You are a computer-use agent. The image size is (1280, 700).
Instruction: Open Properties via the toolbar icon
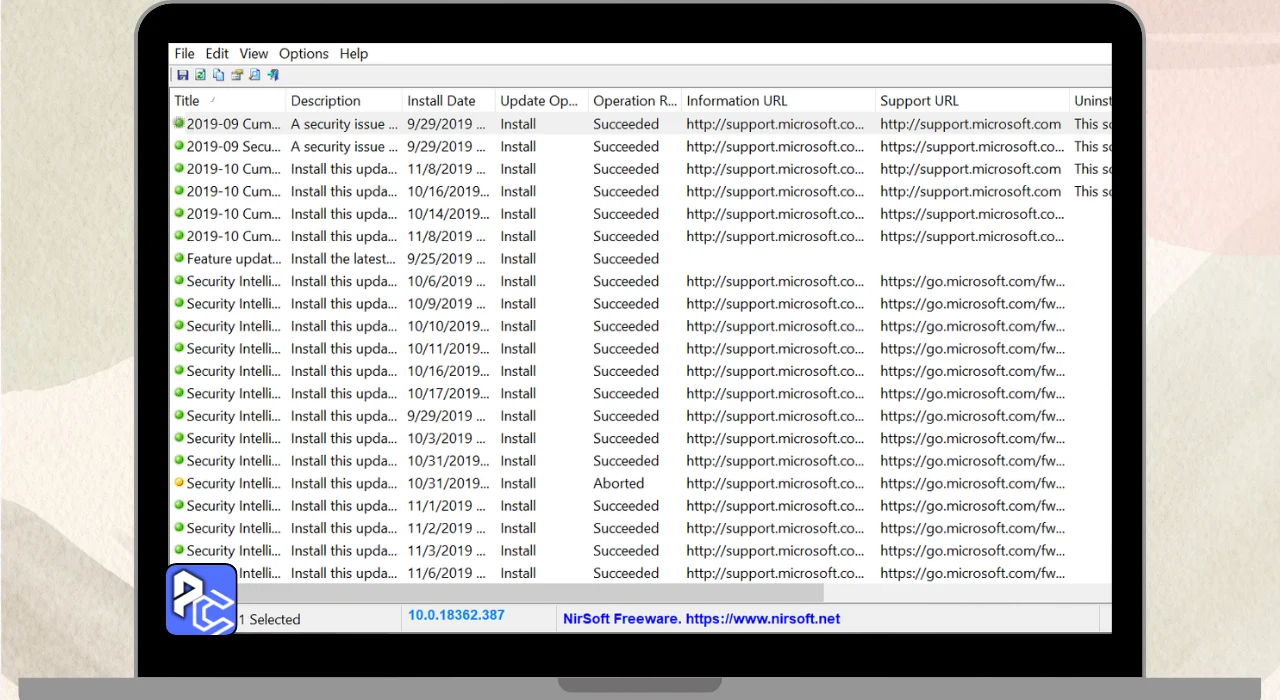tap(237, 75)
